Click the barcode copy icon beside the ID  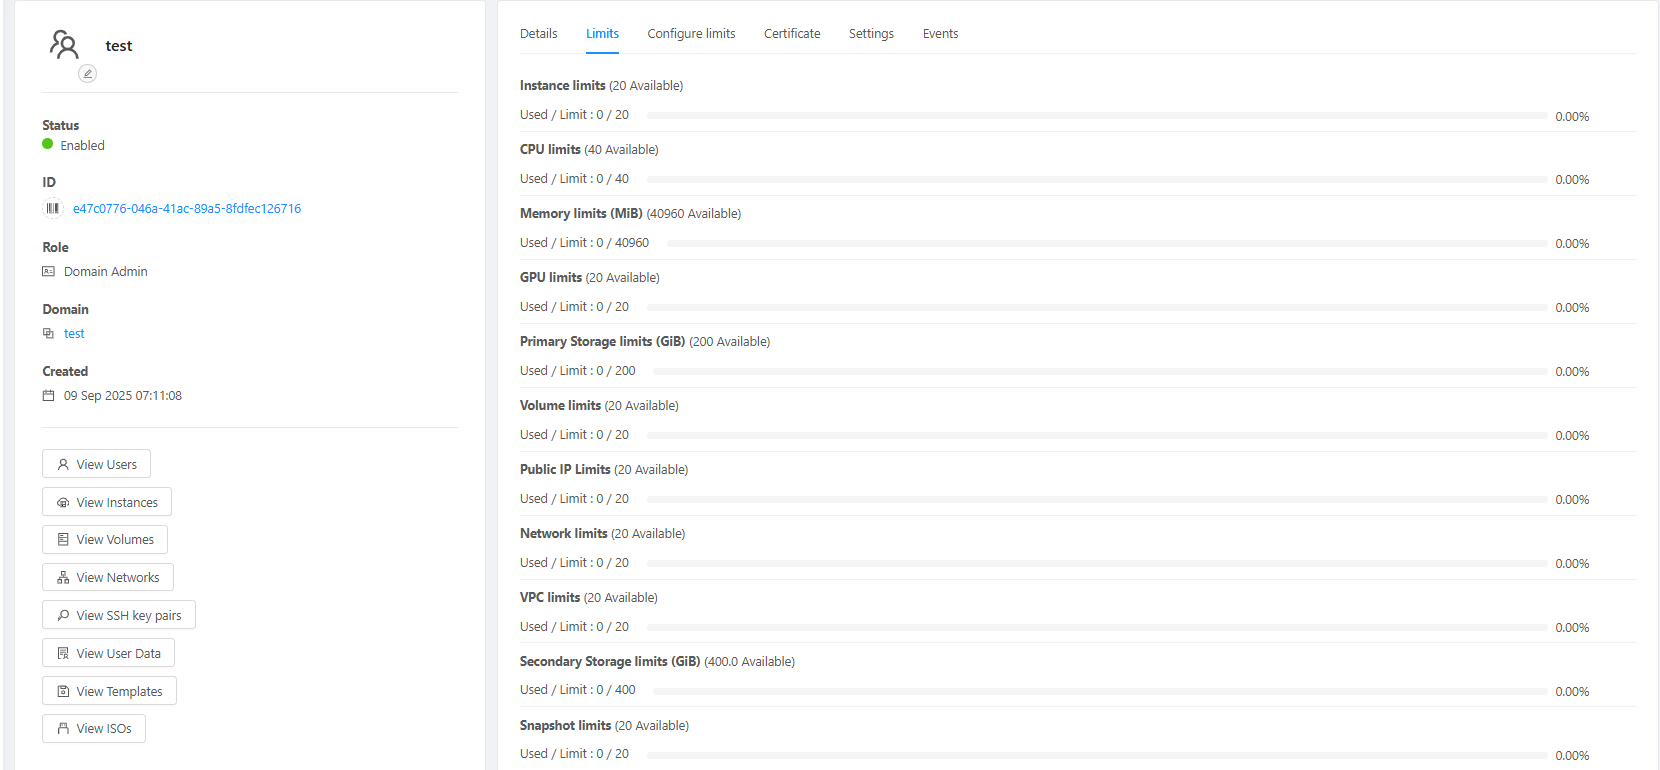(x=53, y=208)
